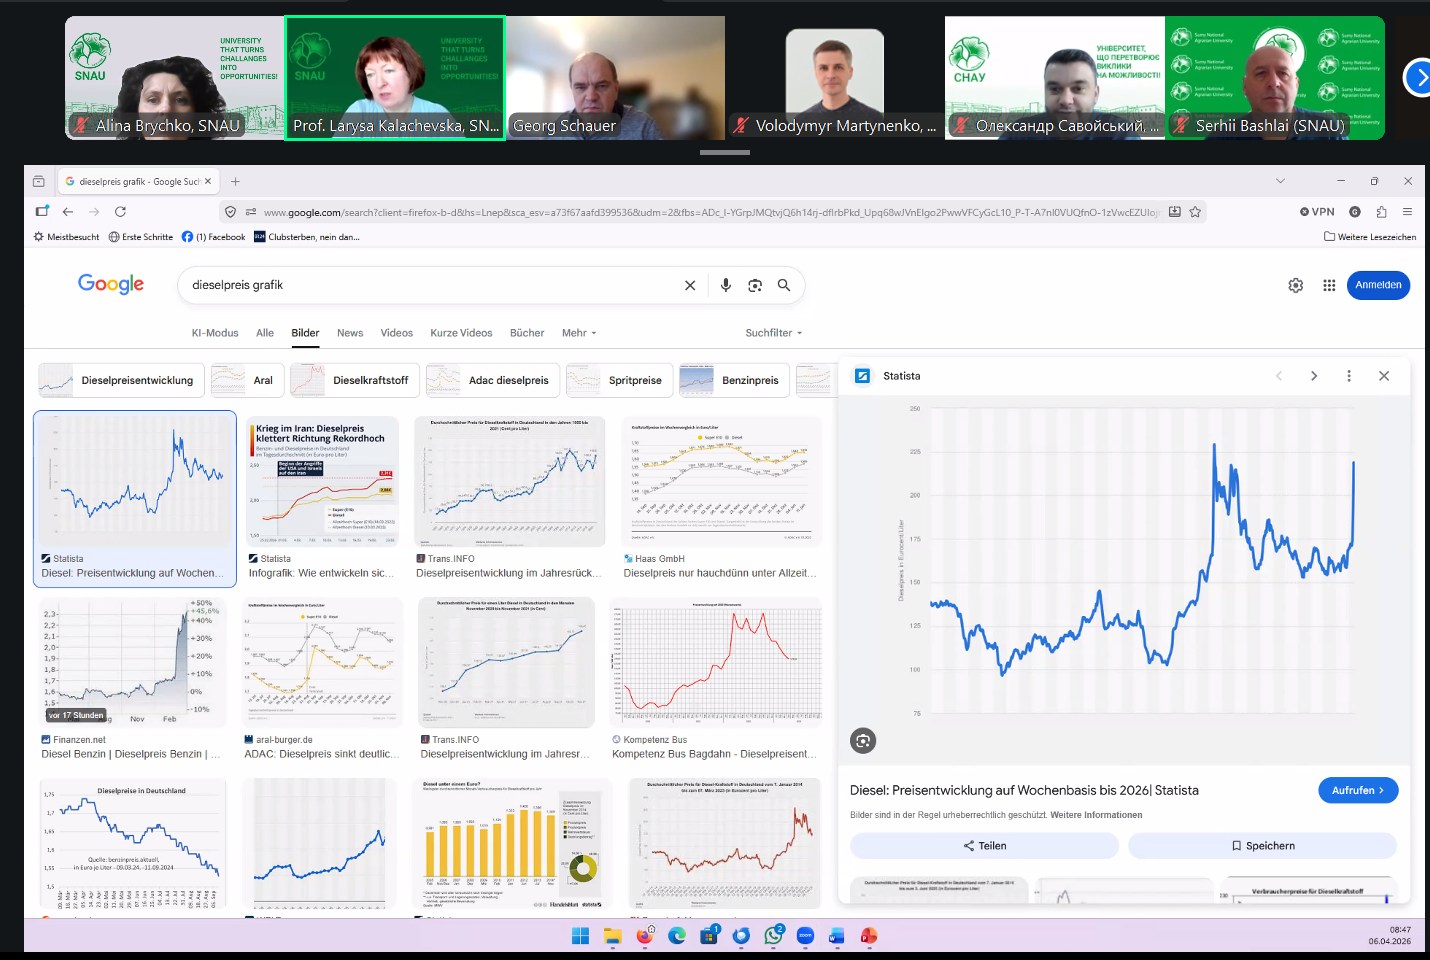Open WhatsApp from the Windows taskbar
The image size is (1430, 960).
click(x=773, y=936)
